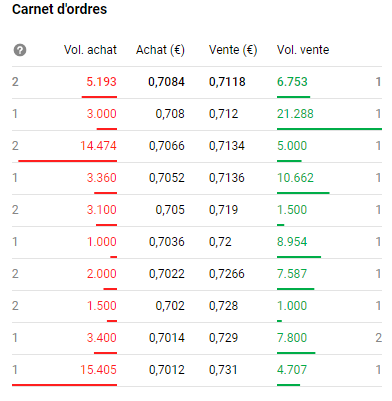Choose bid price 0,7012
Image resolution: width=392 pixels, height=401 pixels.
167,370
